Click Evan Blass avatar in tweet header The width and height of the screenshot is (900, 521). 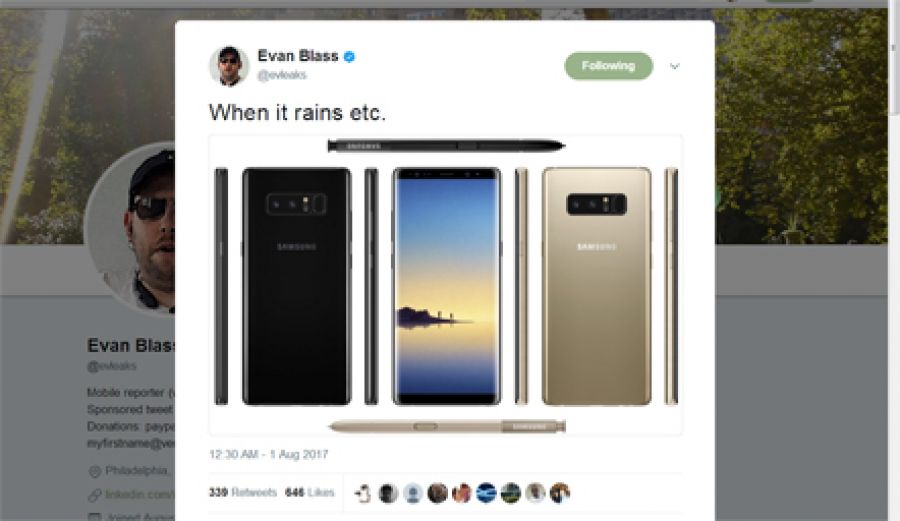[x=229, y=66]
